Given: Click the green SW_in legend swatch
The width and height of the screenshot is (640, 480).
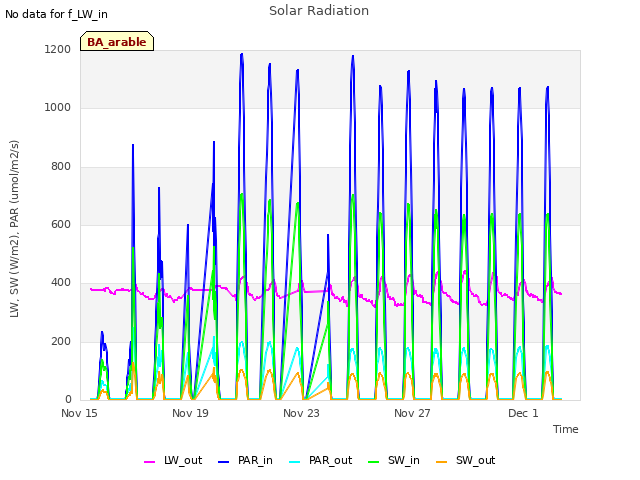Looking at the screenshot, I should (x=373, y=462).
